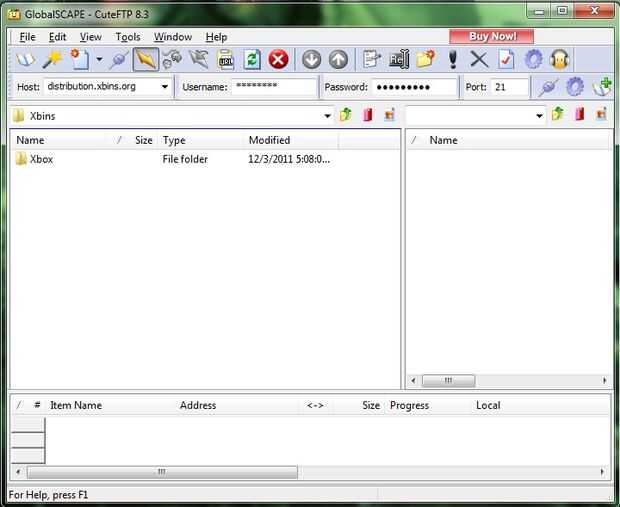Click the queue Item Name column header
This screenshot has height=507, width=620.
pyautogui.click(x=112, y=405)
